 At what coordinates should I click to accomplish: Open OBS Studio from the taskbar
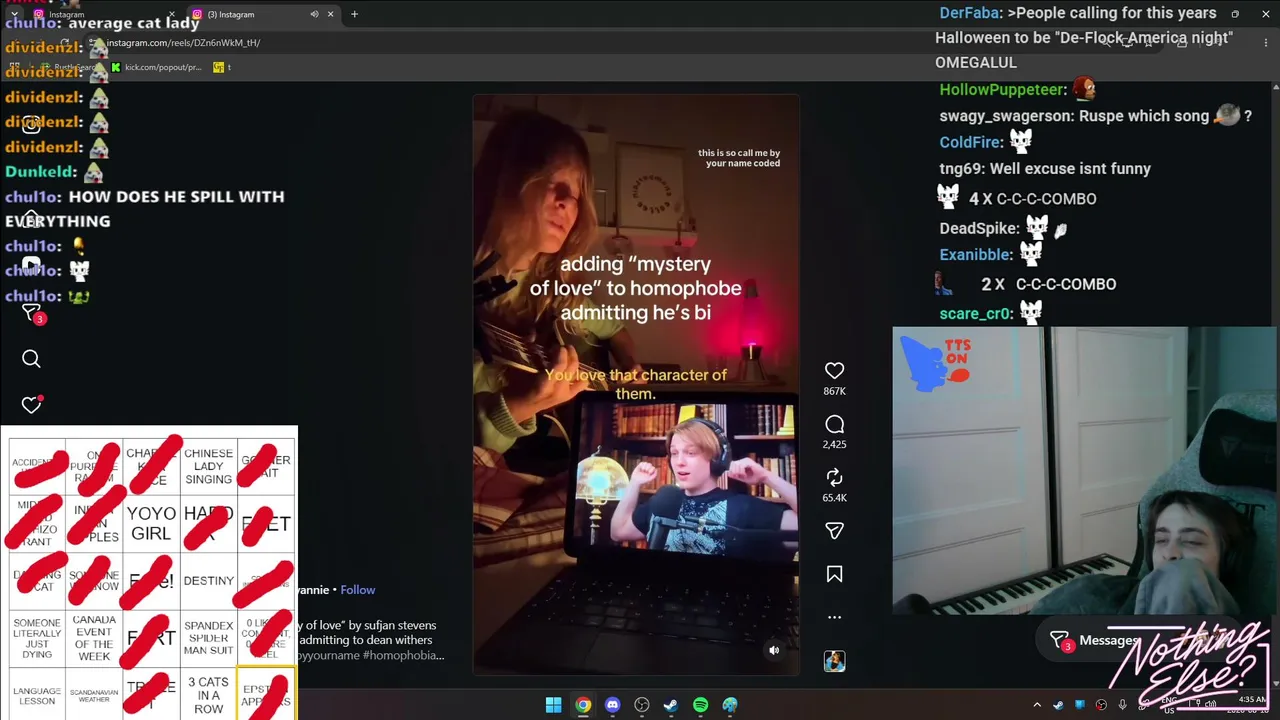coord(642,705)
